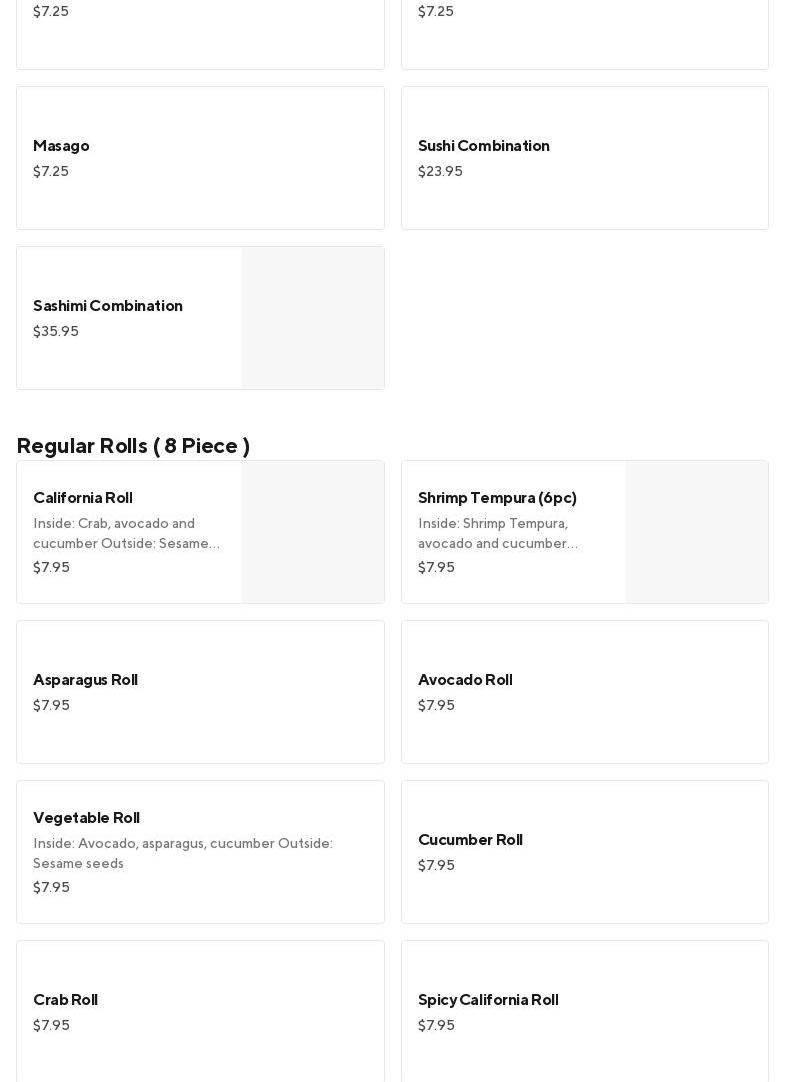
Task: Open the Vegetable Roll title
Action: click(x=86, y=818)
